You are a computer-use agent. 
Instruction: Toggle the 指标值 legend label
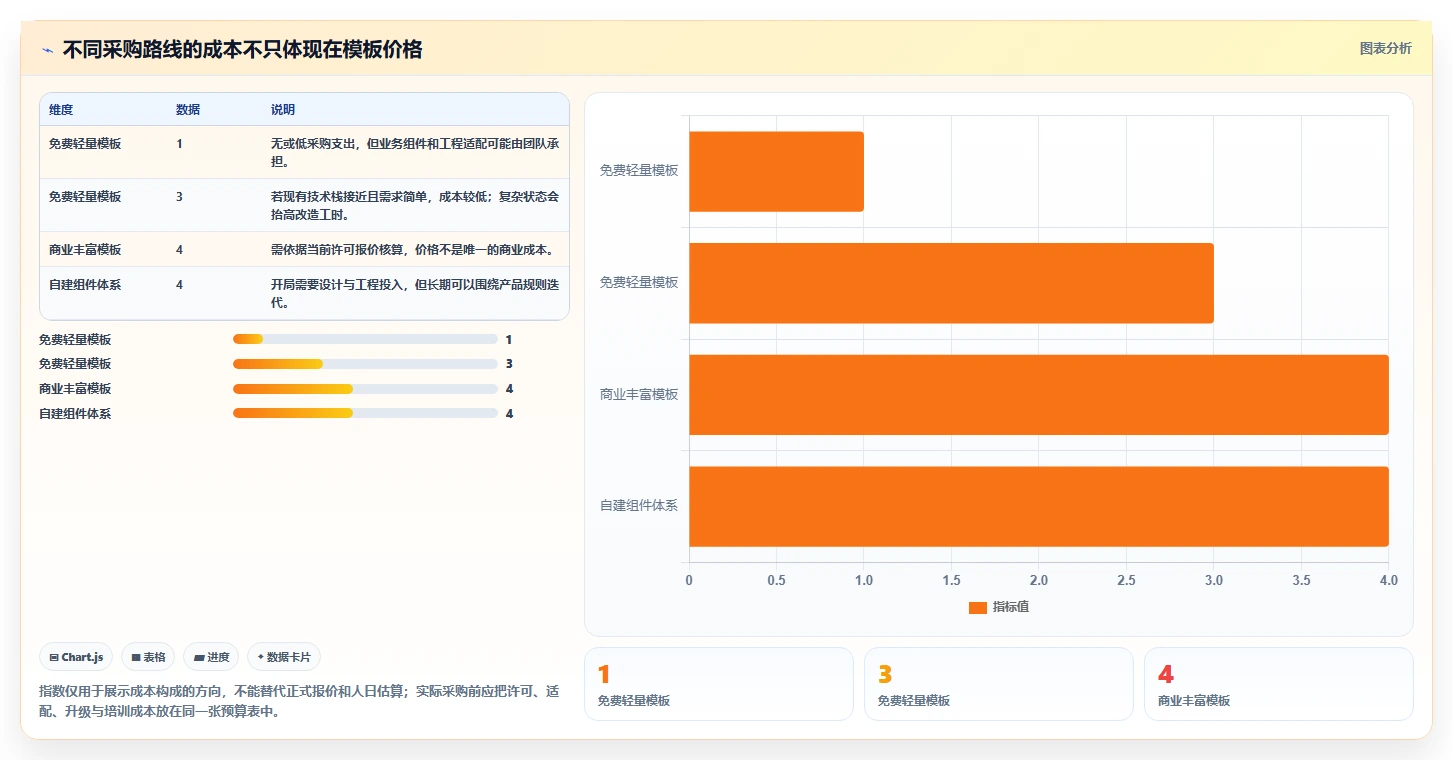pyautogui.click(x=1011, y=607)
